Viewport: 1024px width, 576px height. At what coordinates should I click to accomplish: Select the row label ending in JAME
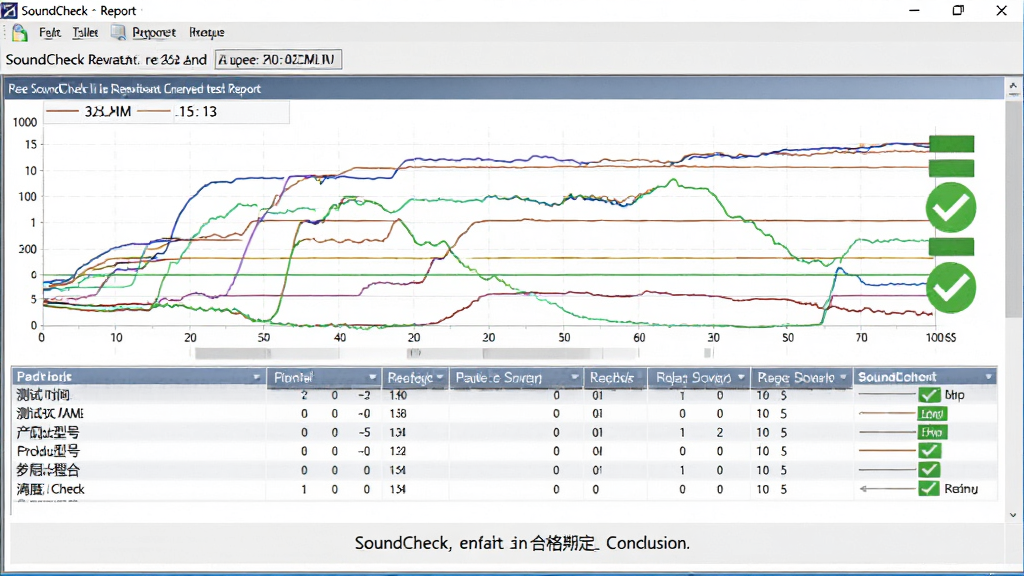[50, 413]
